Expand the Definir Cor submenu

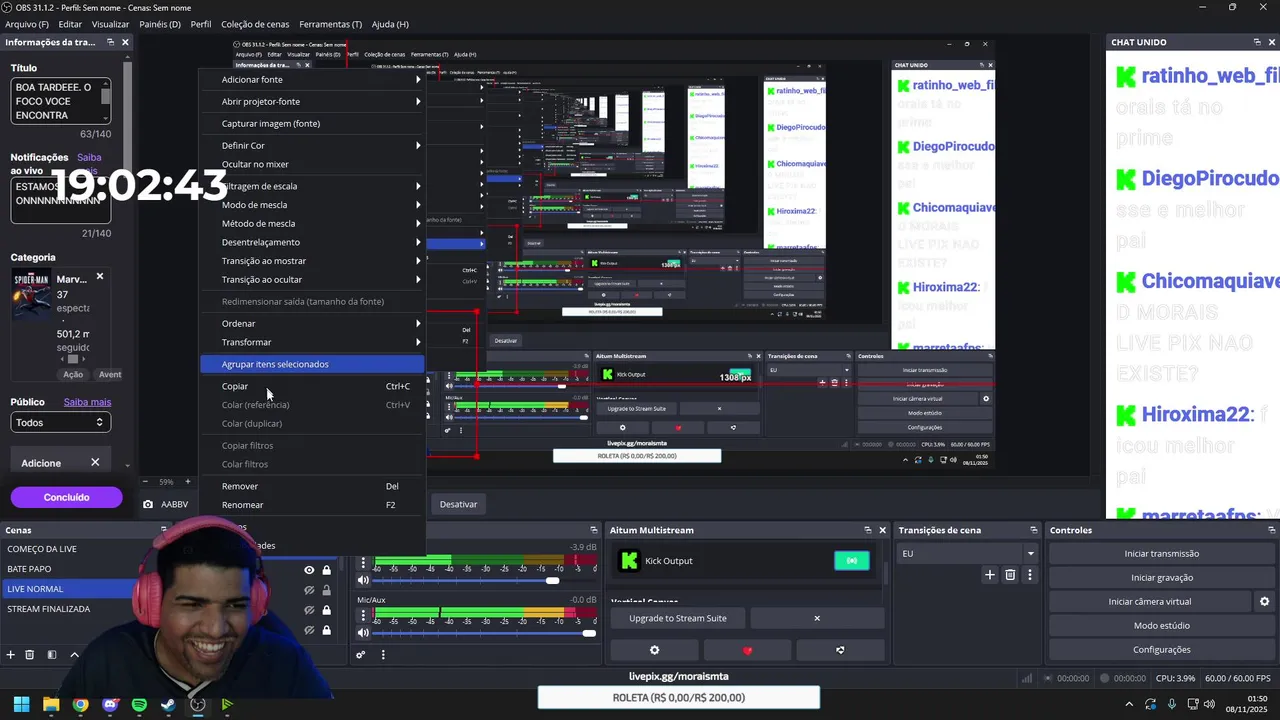pyautogui.click(x=312, y=145)
